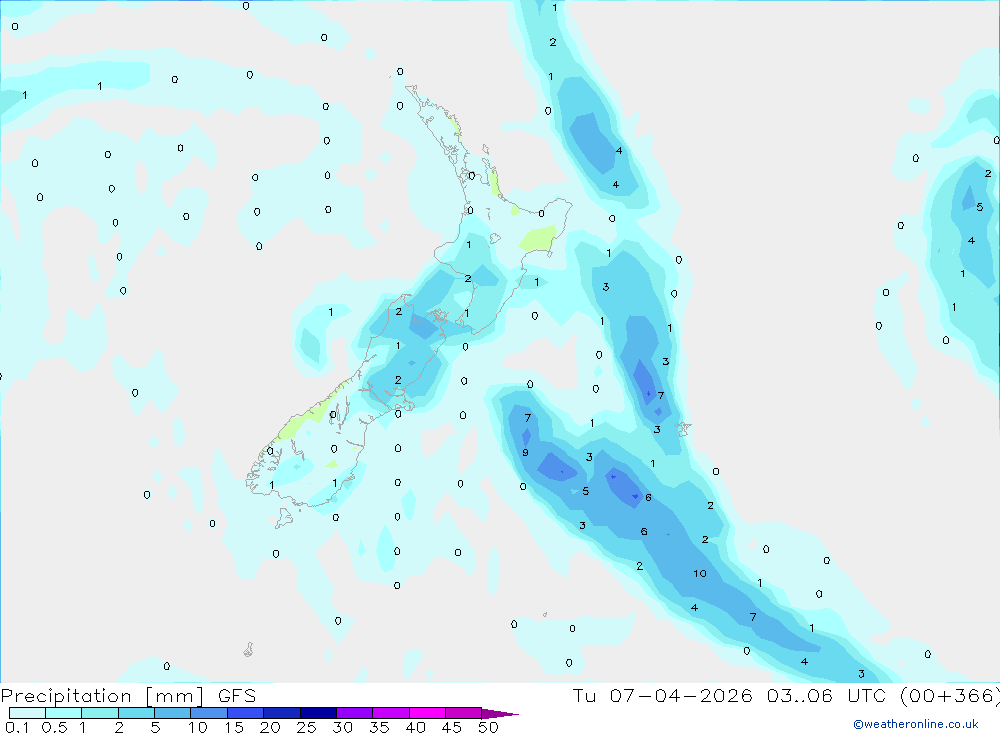Select the 2–5 mm legend color swatch
This screenshot has height=733, width=1000.
tap(136, 713)
